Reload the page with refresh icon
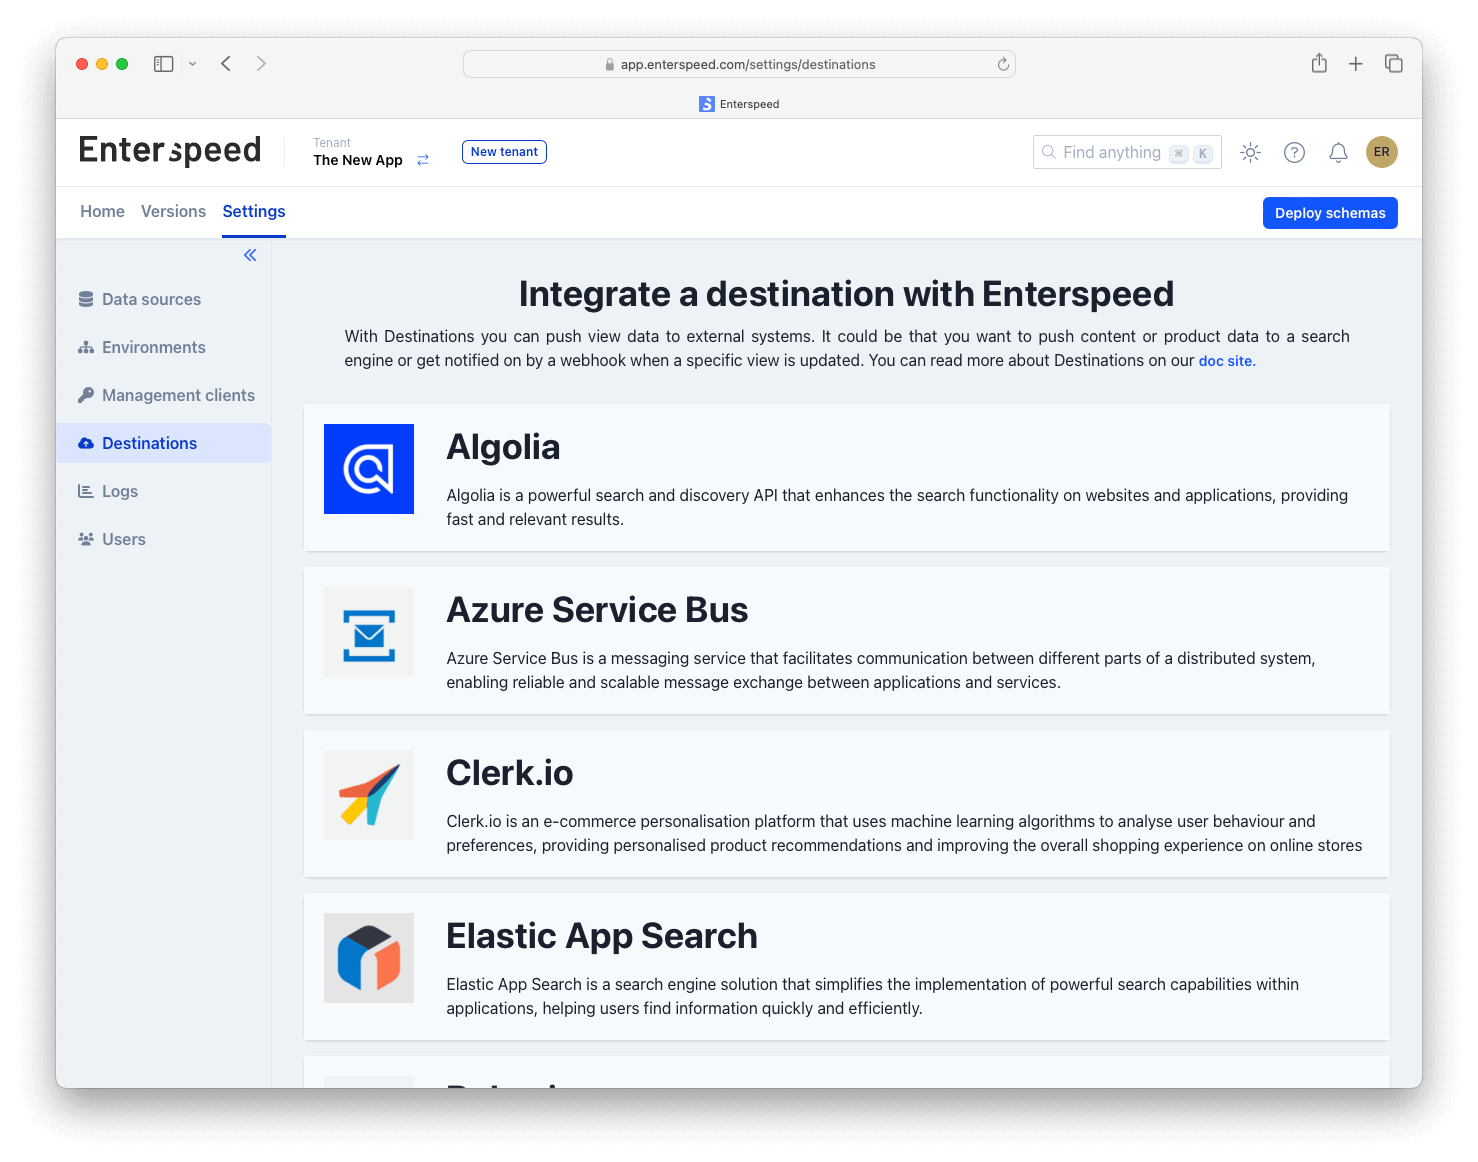The height and width of the screenshot is (1162, 1478). click(1003, 64)
